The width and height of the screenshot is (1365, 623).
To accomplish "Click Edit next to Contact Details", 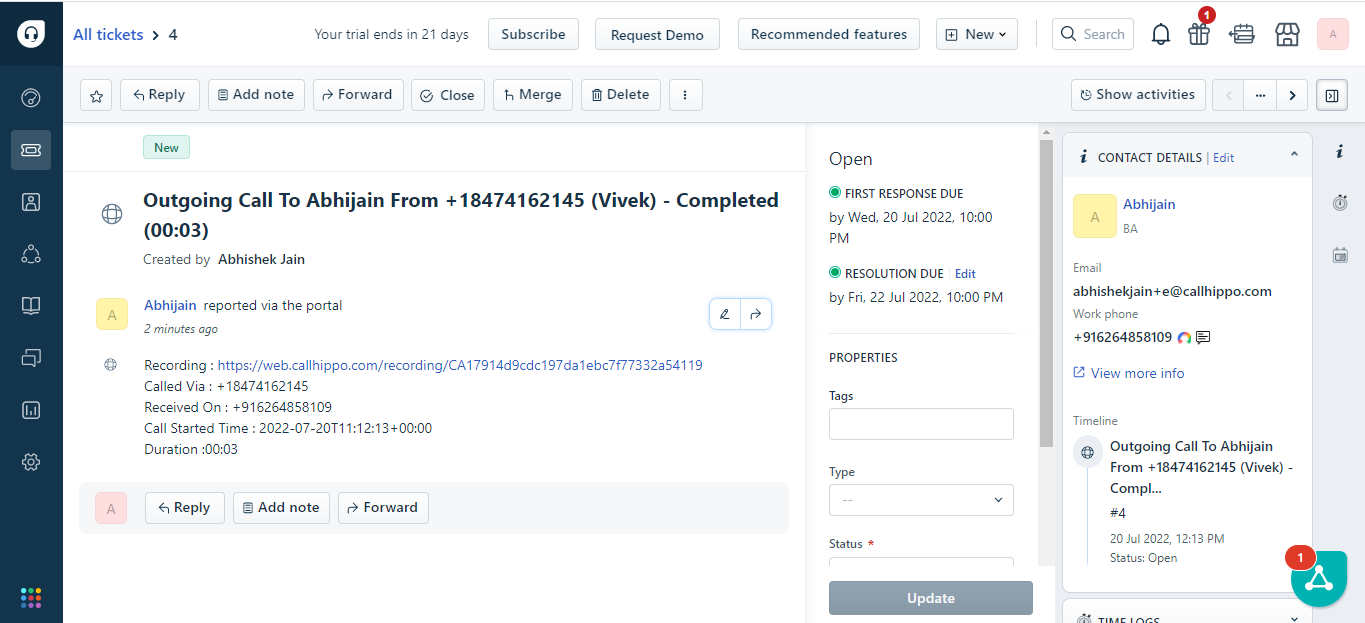I will (1223, 158).
